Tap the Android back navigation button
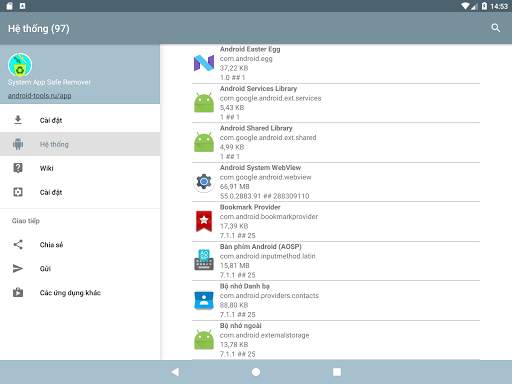This screenshot has width=512, height=384. click(x=175, y=372)
